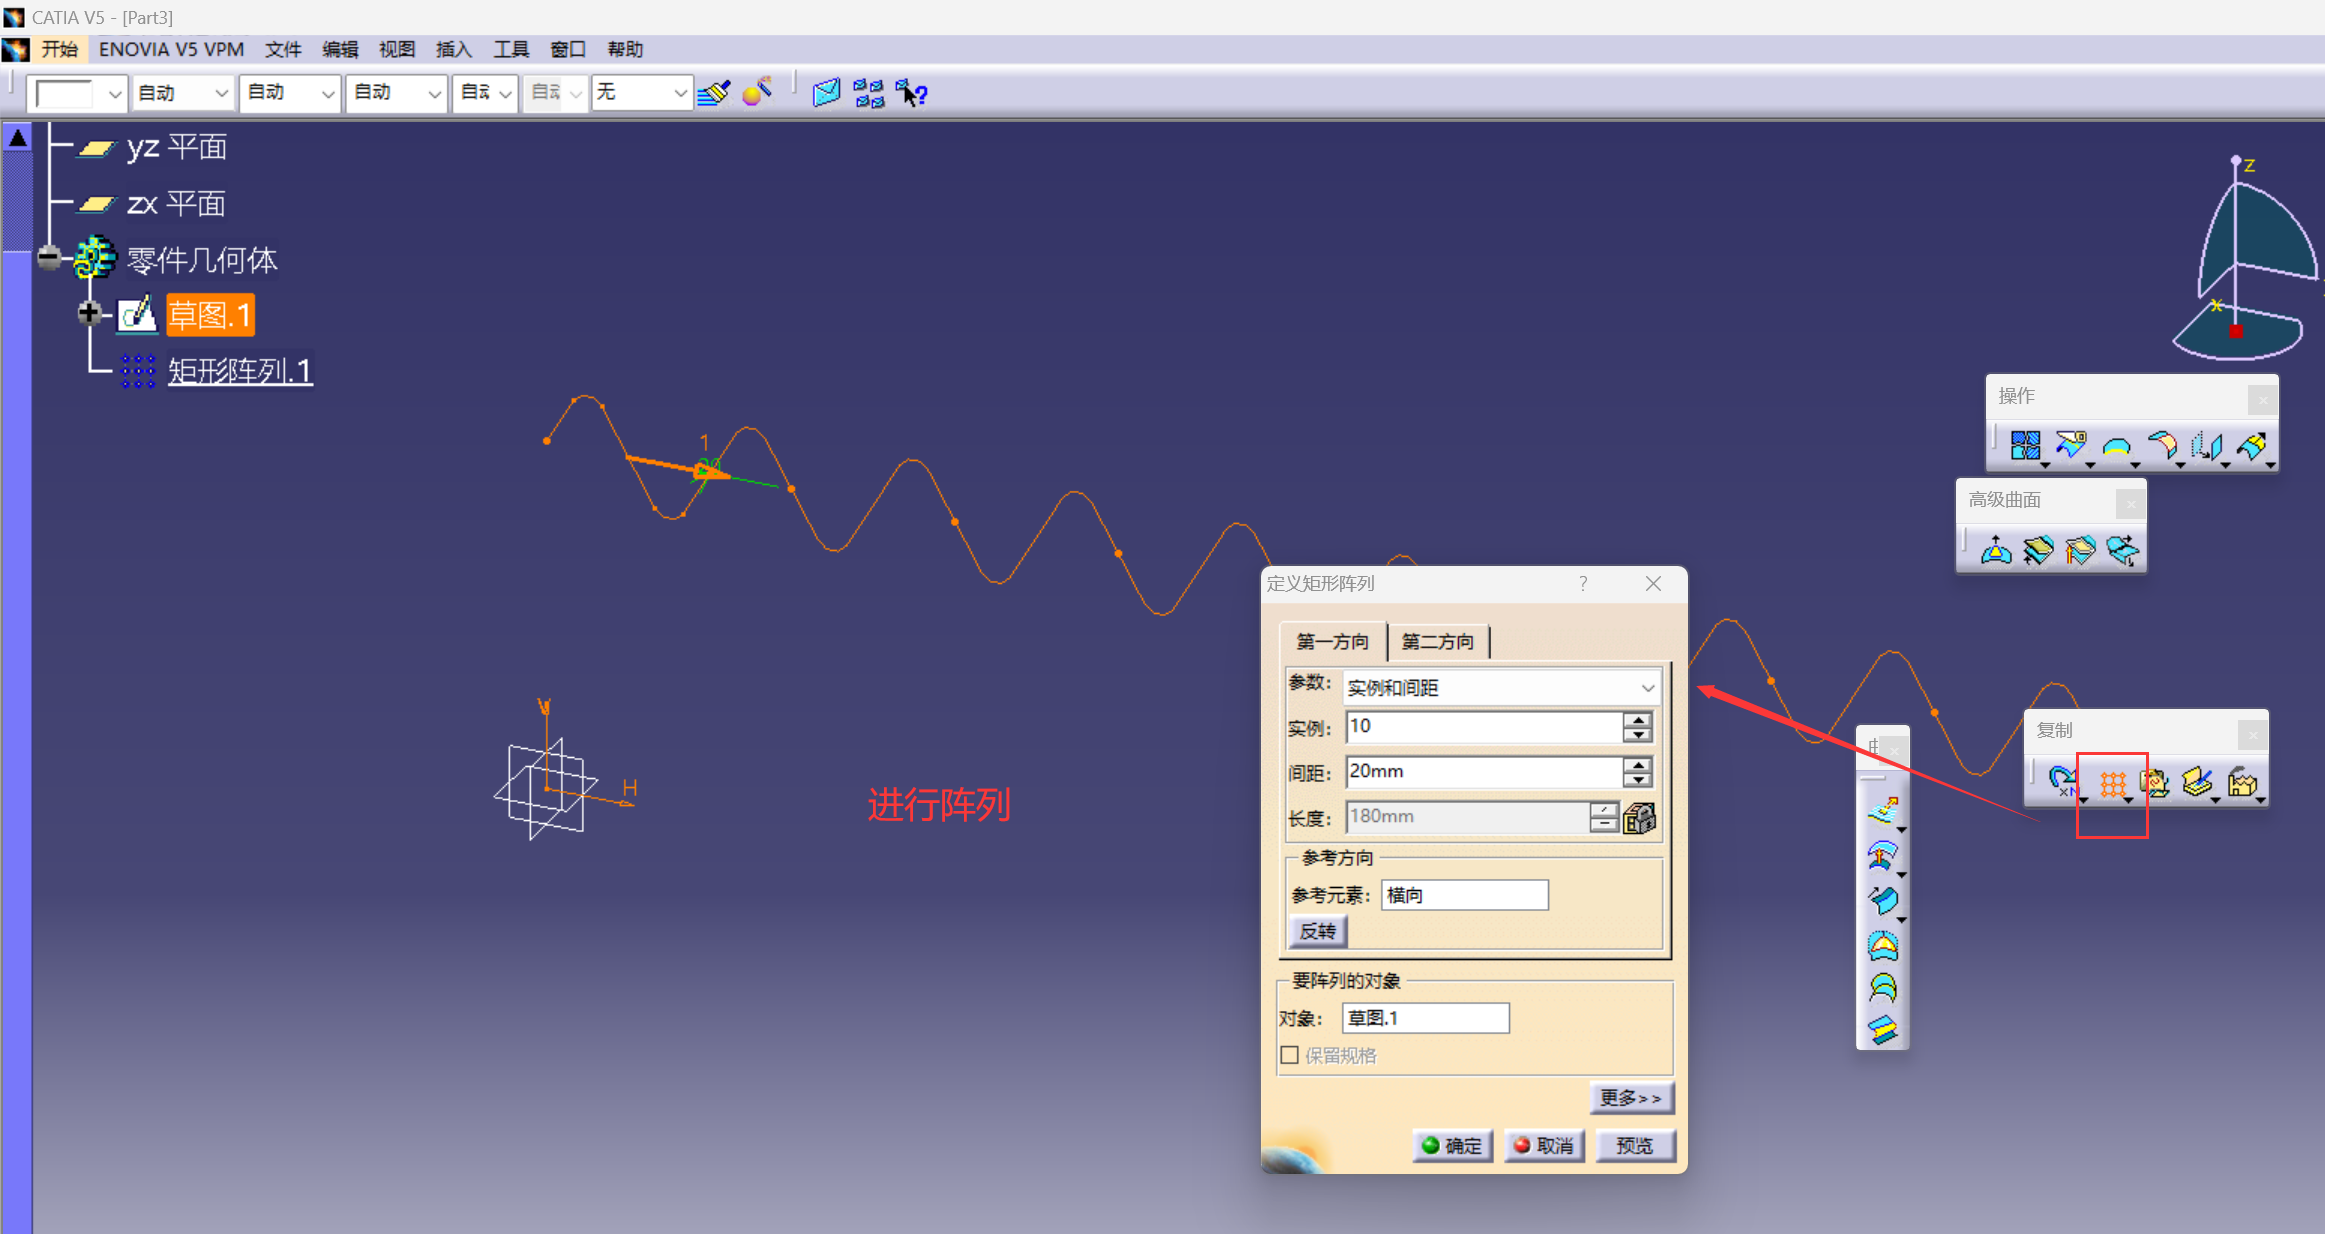Enable the 保留规格 checkbox

click(x=1290, y=1055)
